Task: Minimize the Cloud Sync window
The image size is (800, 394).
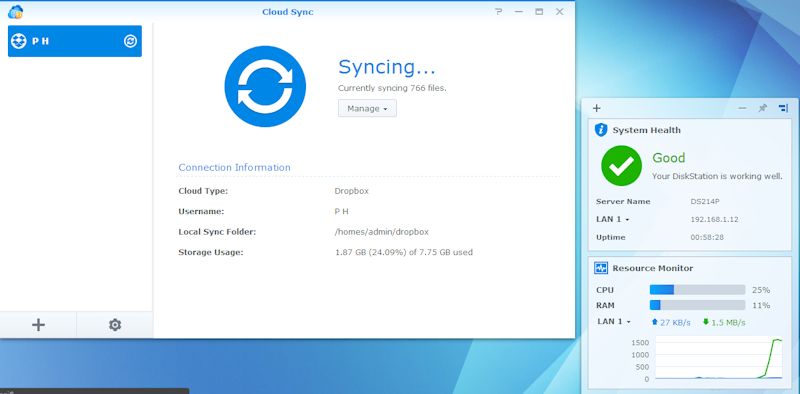Action: coord(519,12)
